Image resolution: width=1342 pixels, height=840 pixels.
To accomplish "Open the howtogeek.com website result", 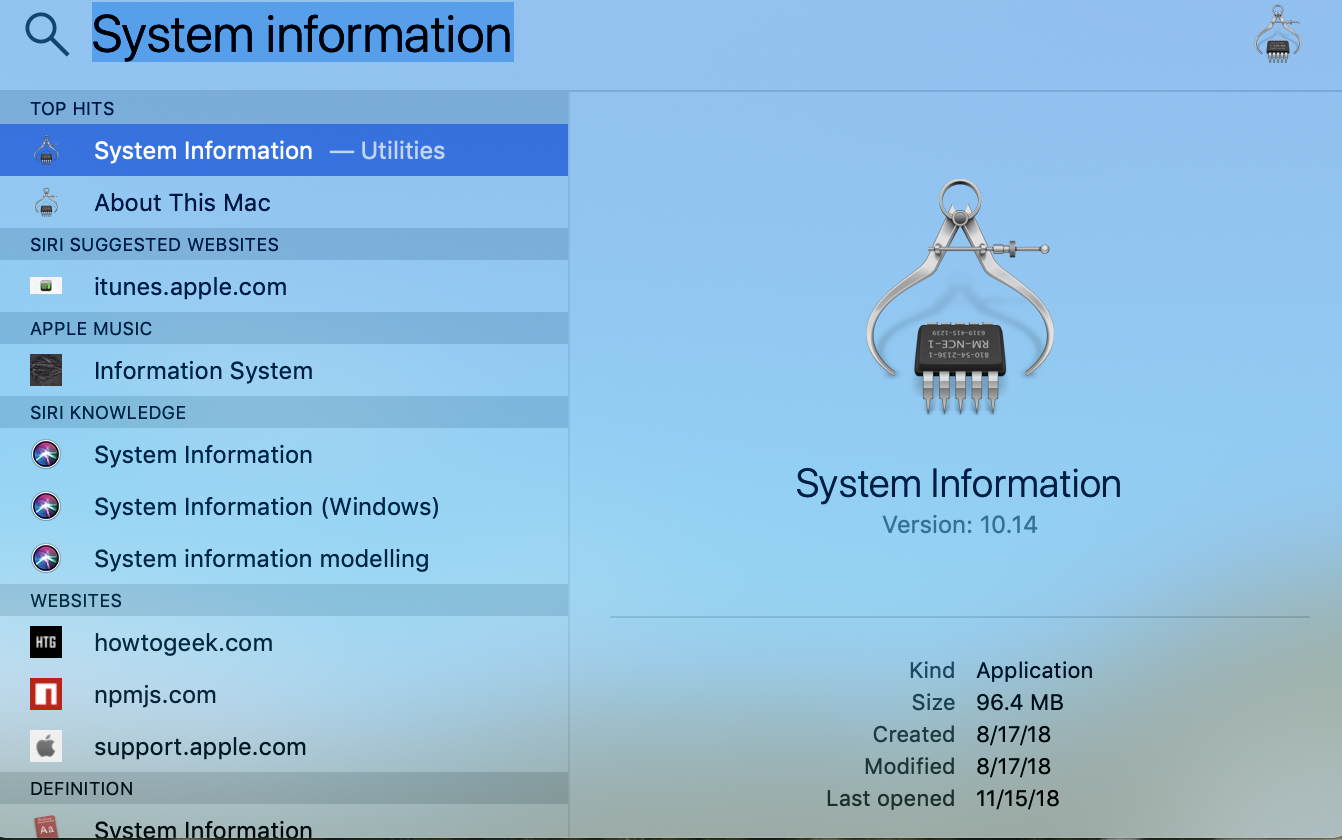I will click(x=284, y=642).
